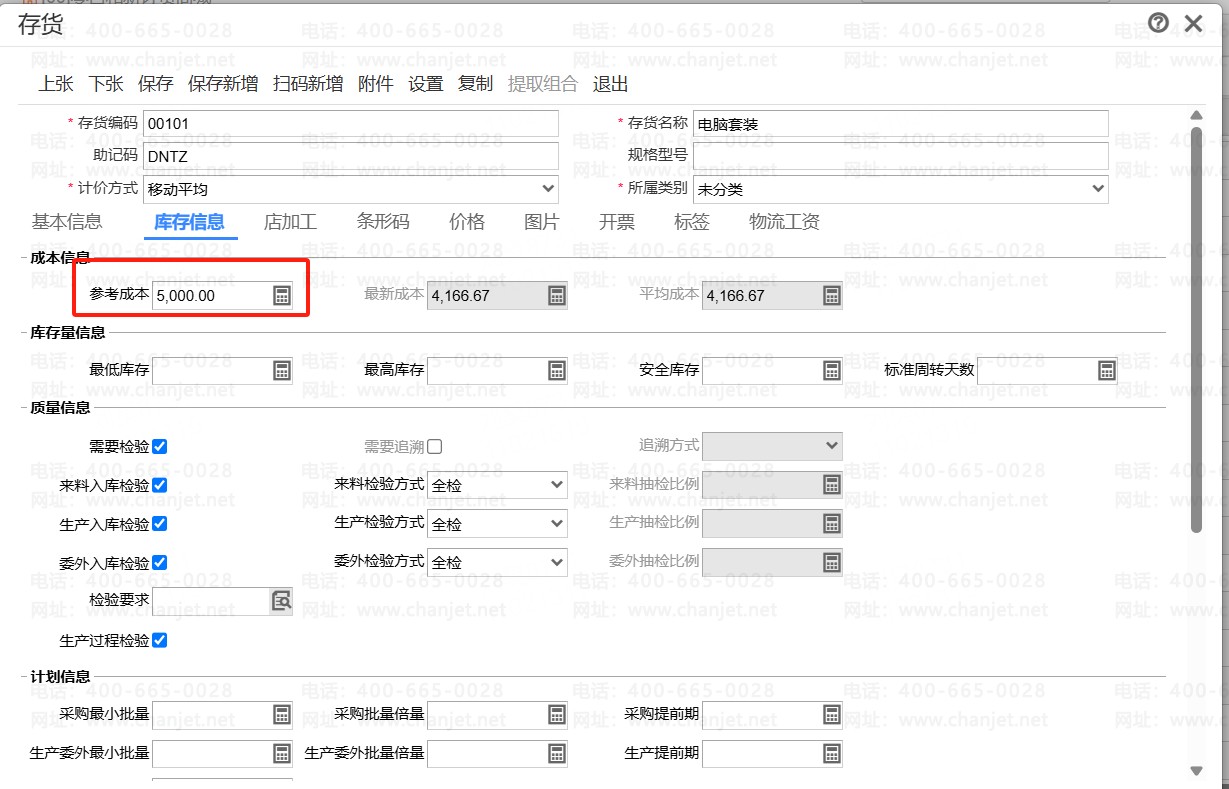
Task: Toggle 来料入库检验 checkbox
Action: (159, 485)
